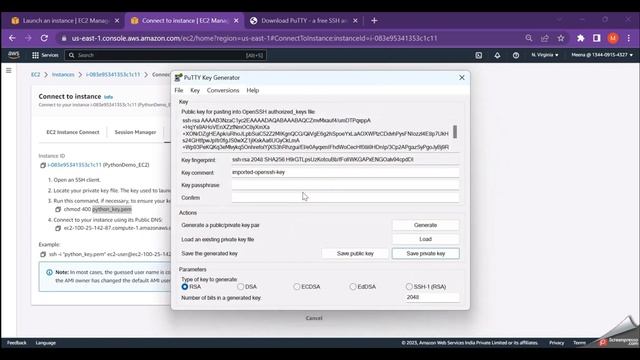
Task: Open the instance ID link under Instance ID
Action: pos(74,165)
